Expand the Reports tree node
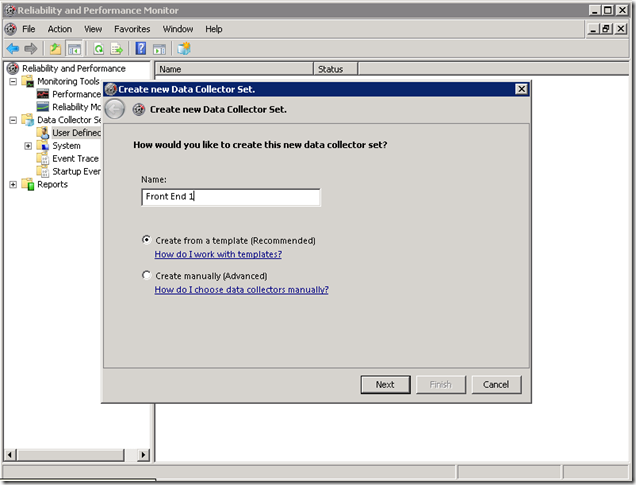Screen dimensions: 636x485 13,185
